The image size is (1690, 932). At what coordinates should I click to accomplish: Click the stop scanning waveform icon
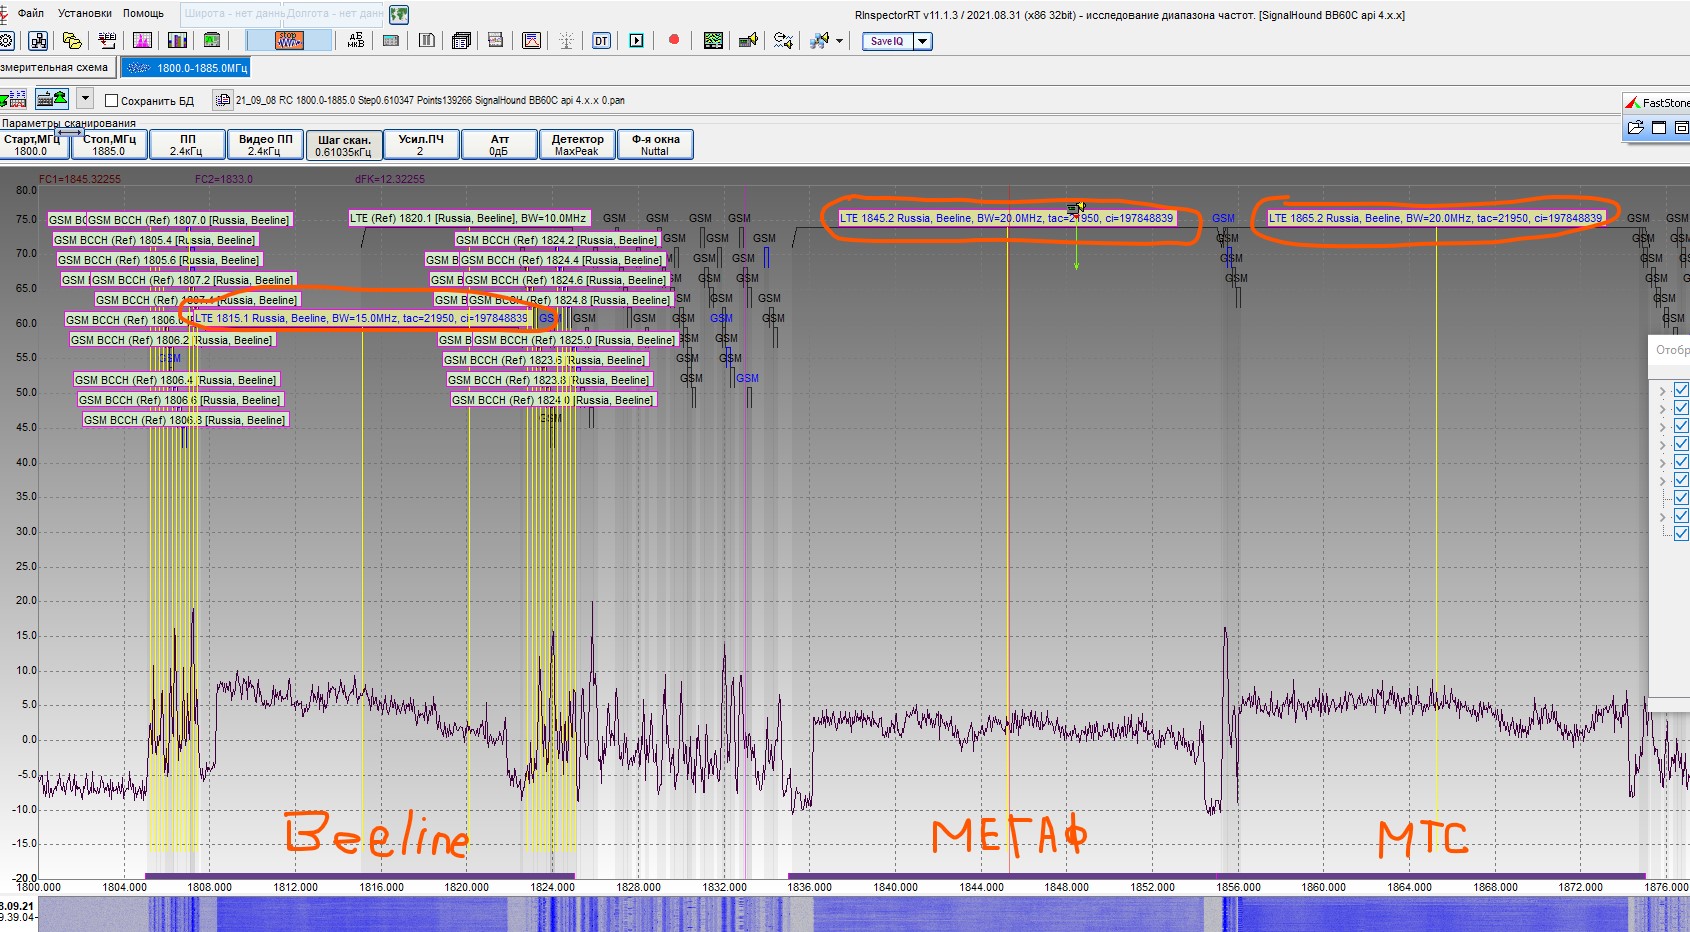pyautogui.click(x=289, y=40)
